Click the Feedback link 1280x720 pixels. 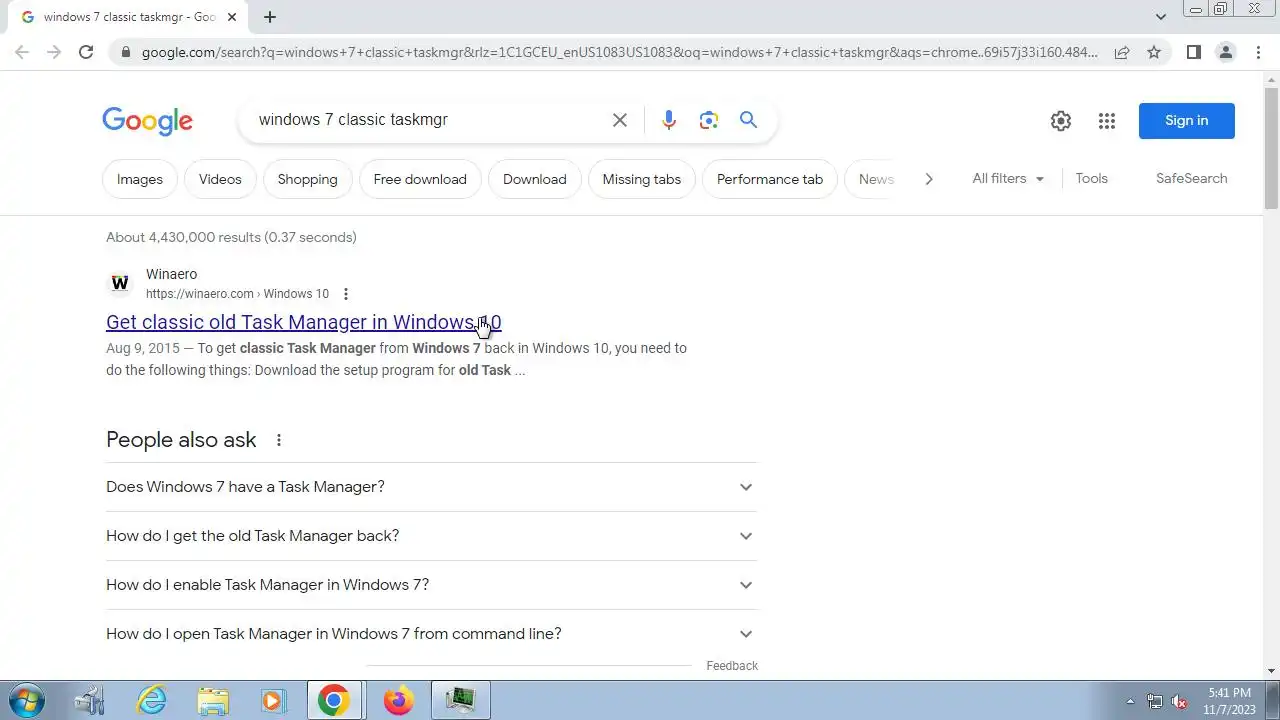tap(732, 666)
